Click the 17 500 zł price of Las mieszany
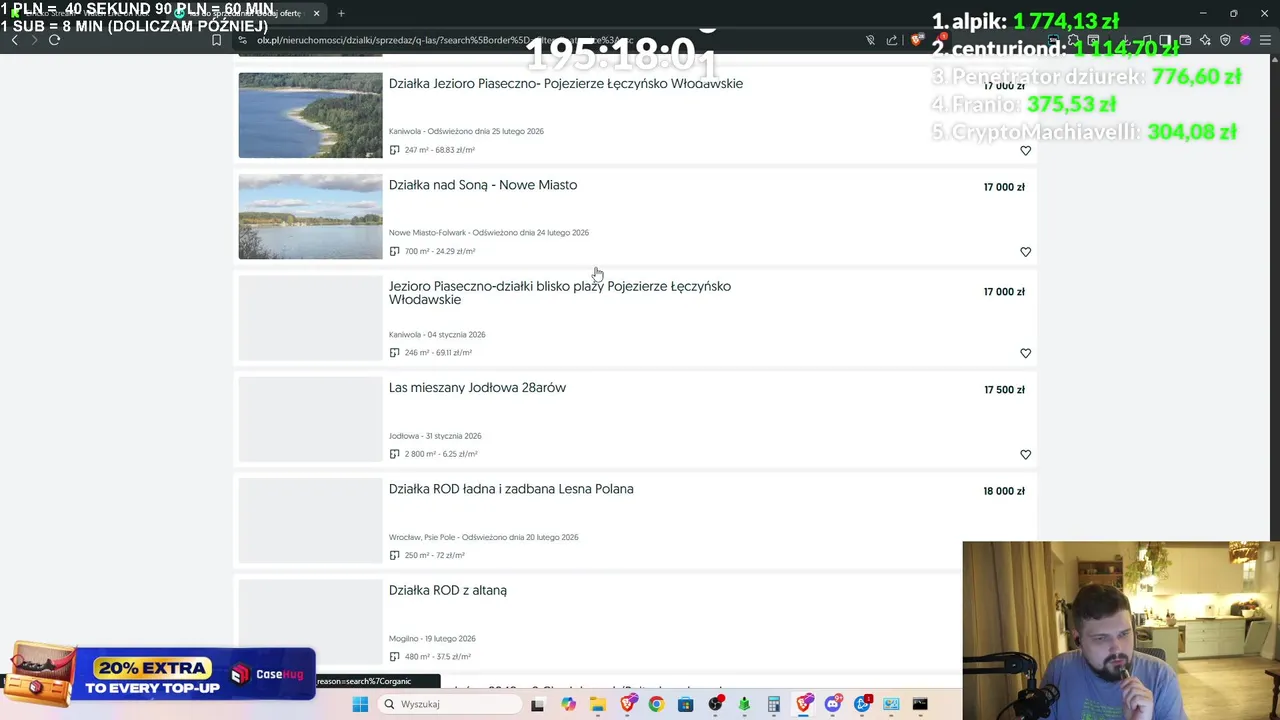The image size is (1280, 720). [1004, 390]
